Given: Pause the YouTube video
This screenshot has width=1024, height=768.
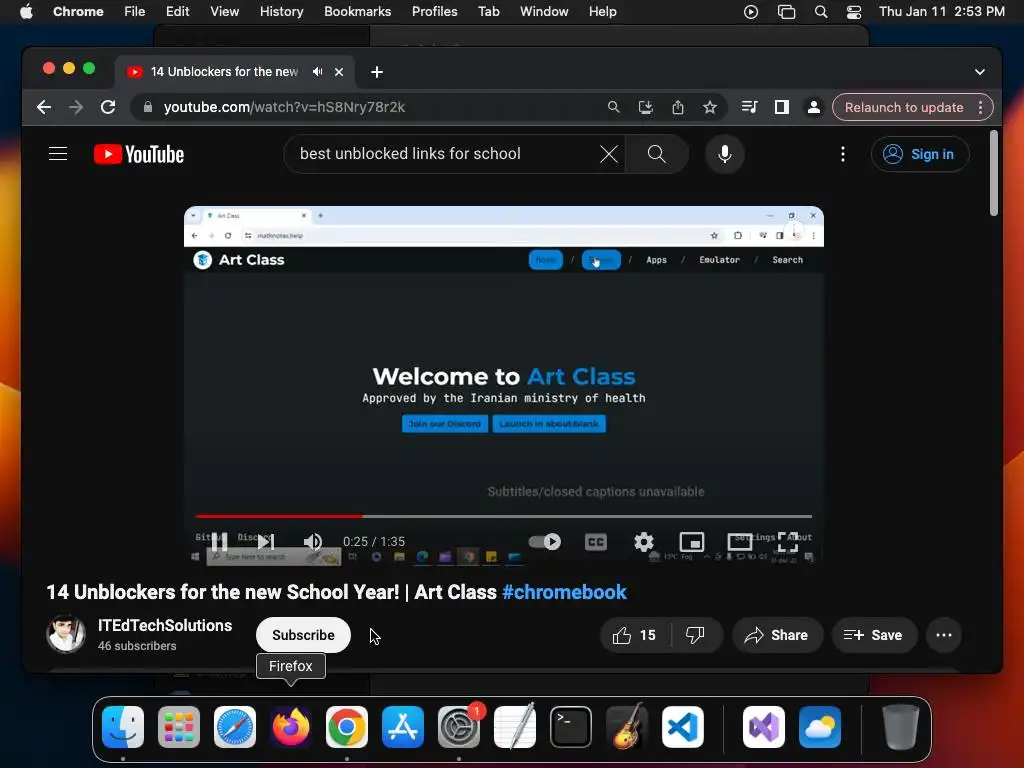Looking at the screenshot, I should point(219,541).
